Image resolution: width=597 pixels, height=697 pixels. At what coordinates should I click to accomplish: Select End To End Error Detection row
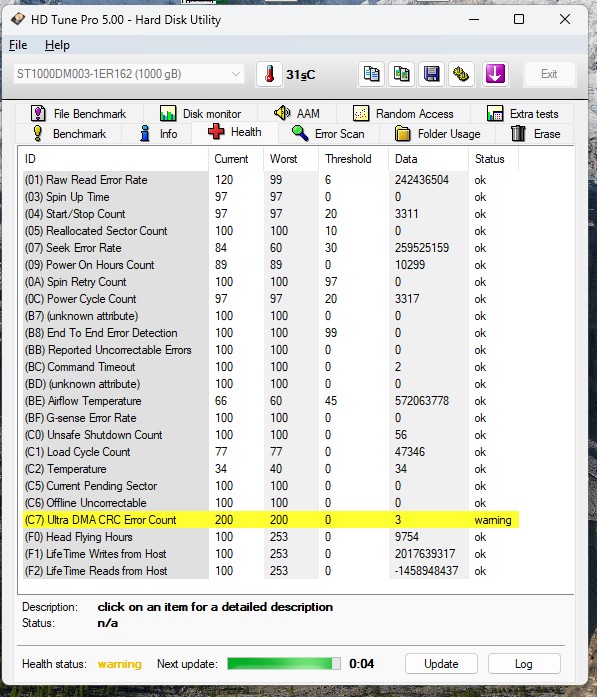click(271, 333)
